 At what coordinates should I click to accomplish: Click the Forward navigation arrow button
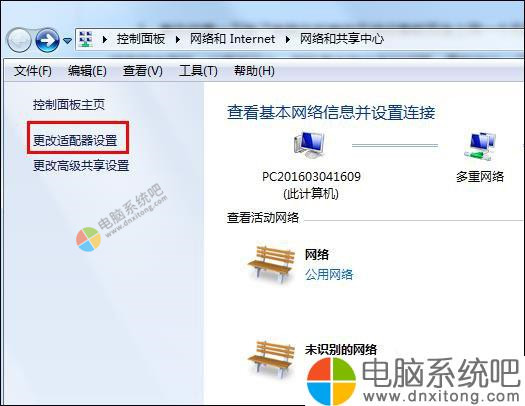pyautogui.click(x=47, y=40)
